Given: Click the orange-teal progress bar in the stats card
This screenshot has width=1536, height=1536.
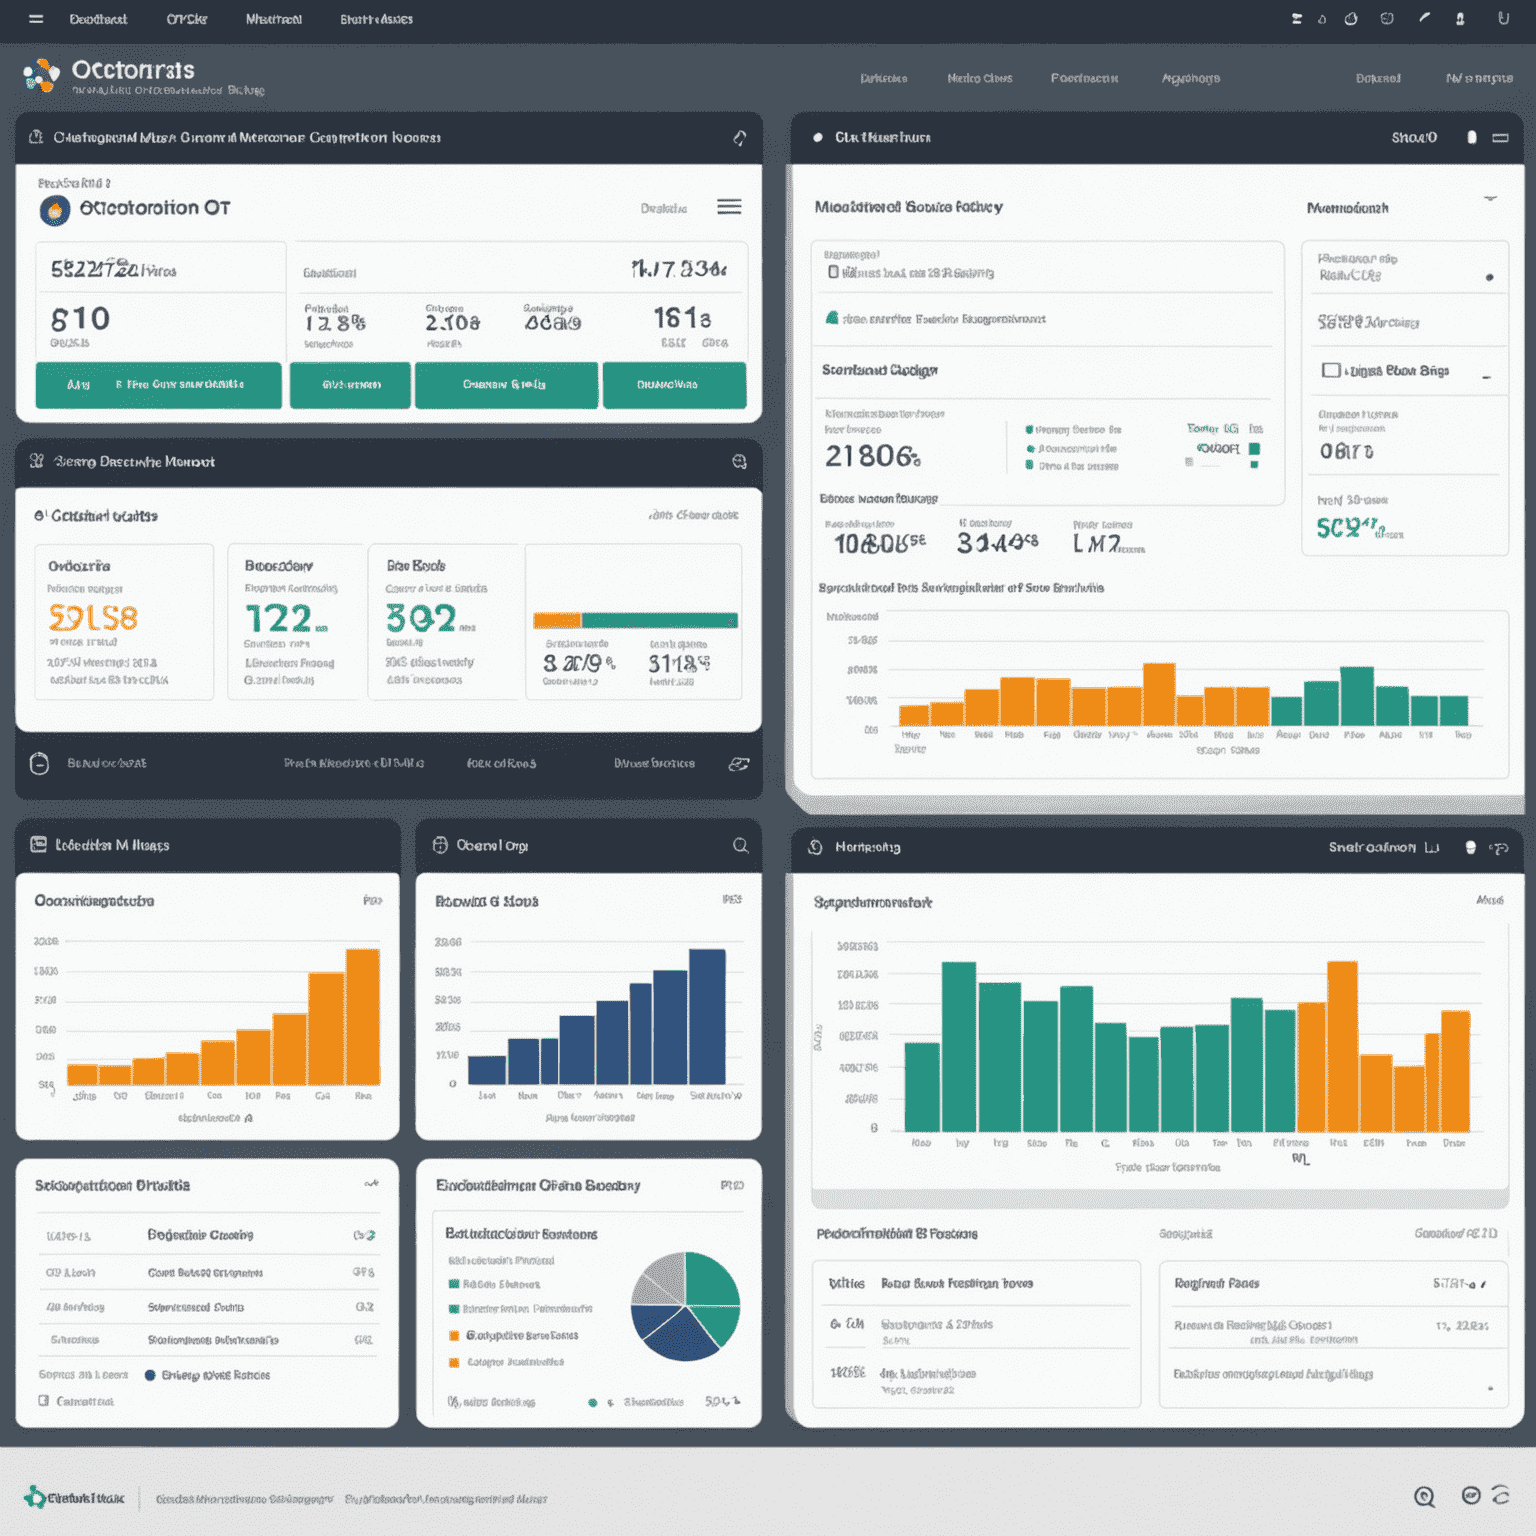Looking at the screenshot, I should pyautogui.click(x=636, y=620).
